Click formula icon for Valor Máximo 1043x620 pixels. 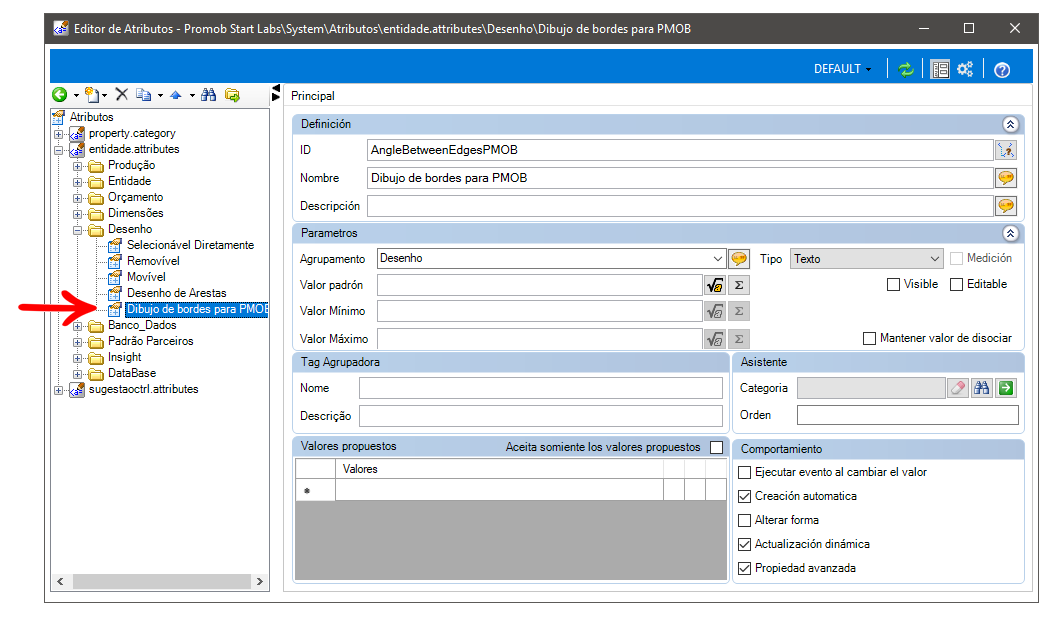click(x=714, y=339)
